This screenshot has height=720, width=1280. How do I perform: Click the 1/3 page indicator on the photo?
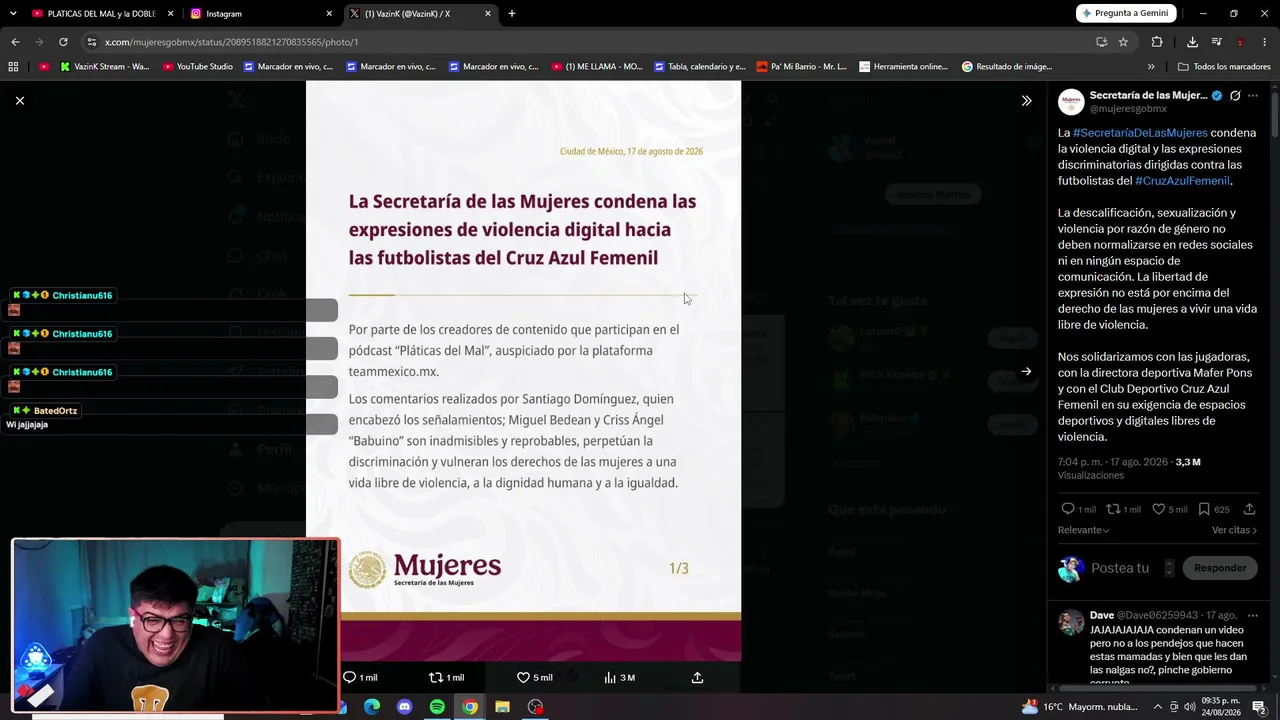[x=679, y=568]
